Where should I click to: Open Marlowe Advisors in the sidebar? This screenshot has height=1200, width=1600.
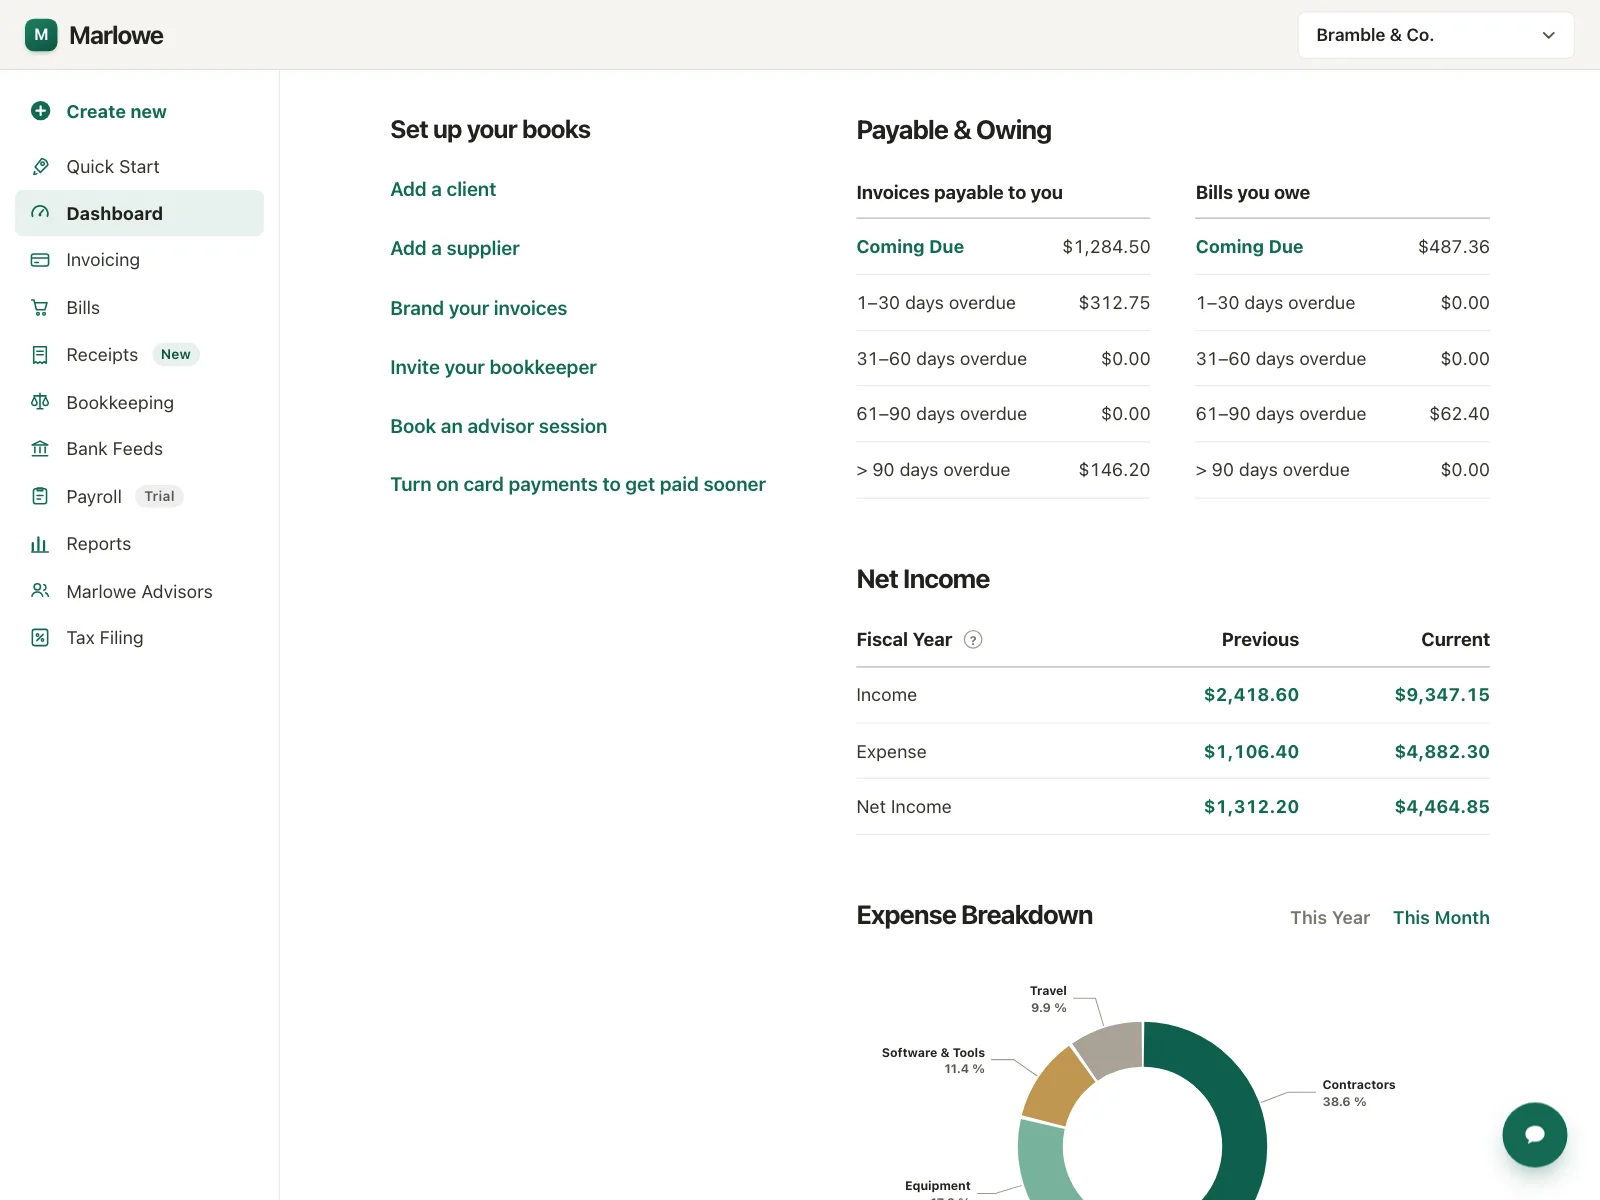click(x=139, y=591)
